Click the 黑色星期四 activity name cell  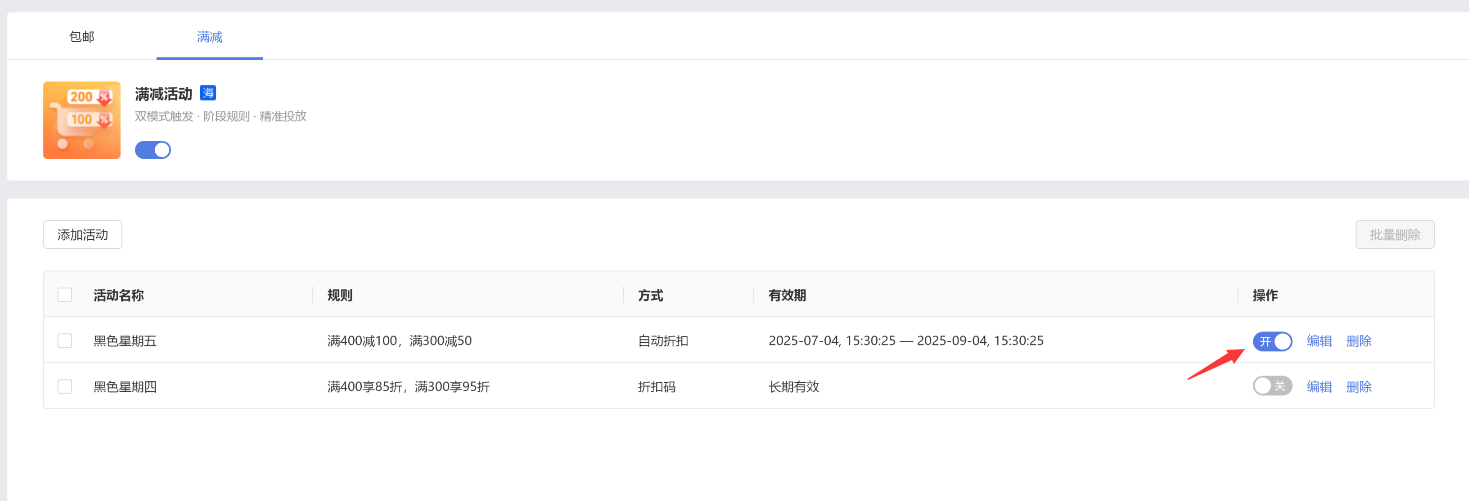pos(125,387)
